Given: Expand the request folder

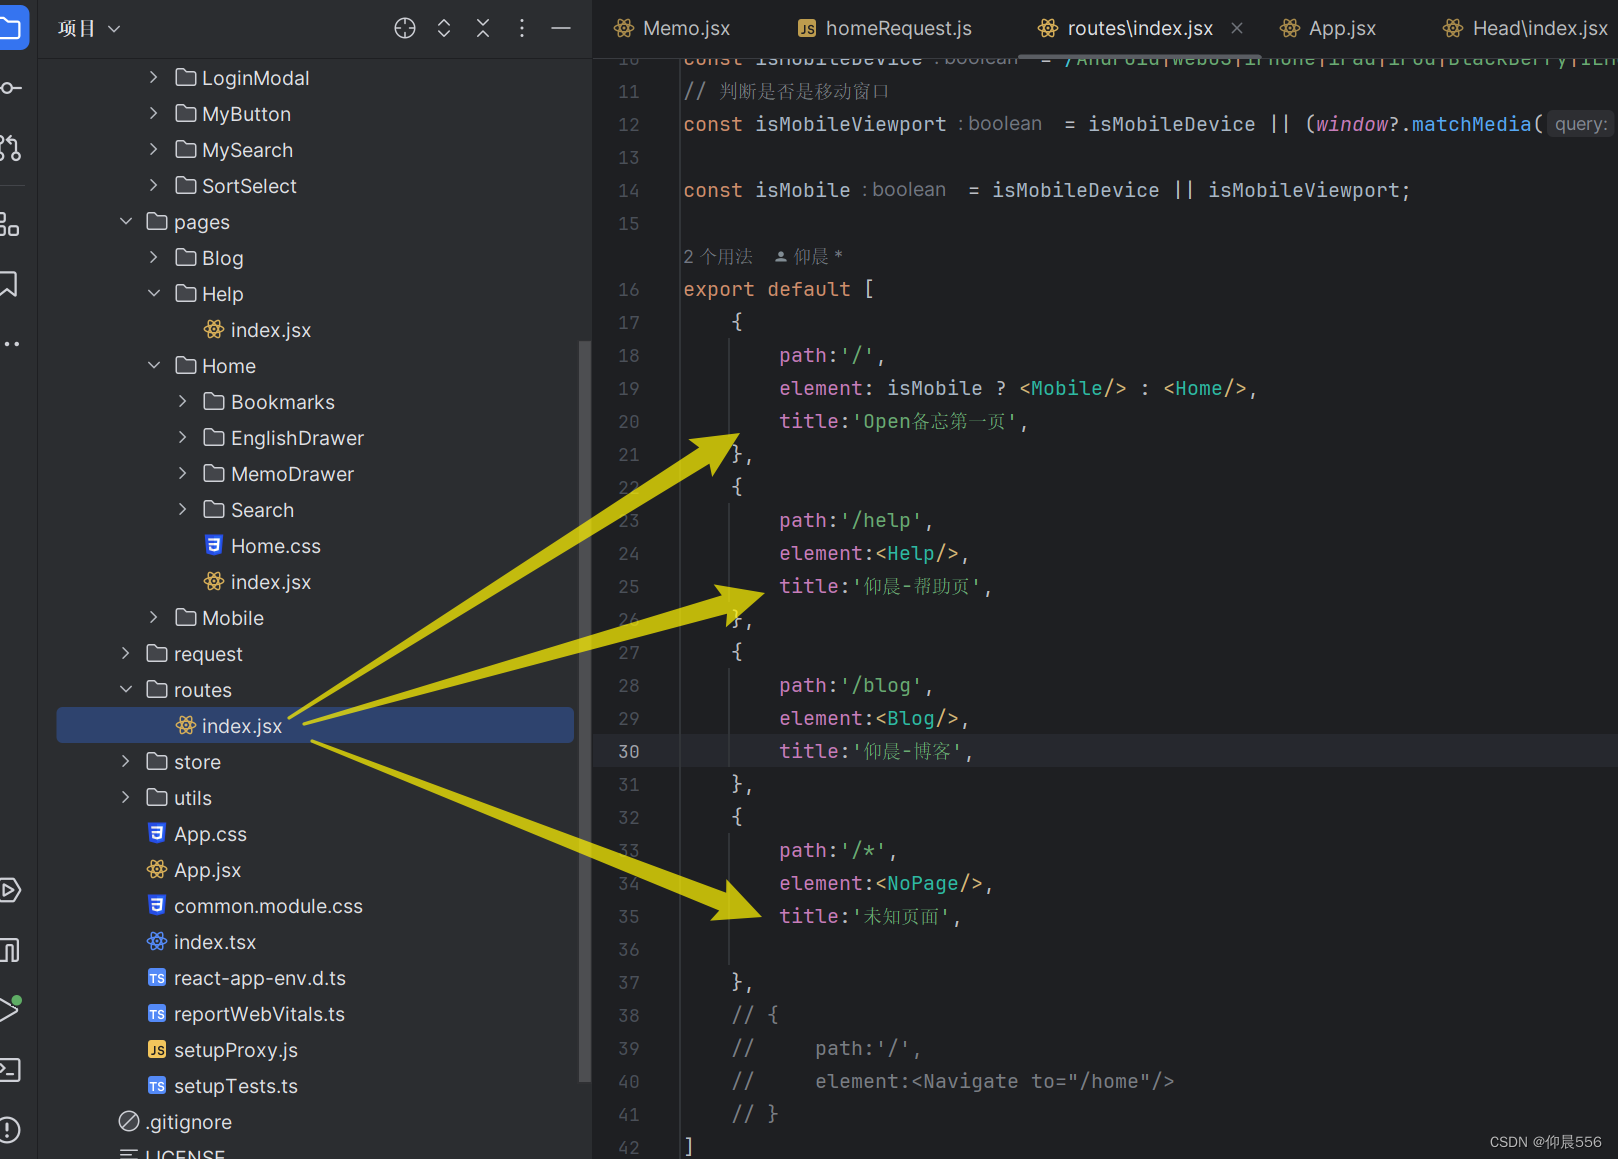Looking at the screenshot, I should [x=125, y=653].
